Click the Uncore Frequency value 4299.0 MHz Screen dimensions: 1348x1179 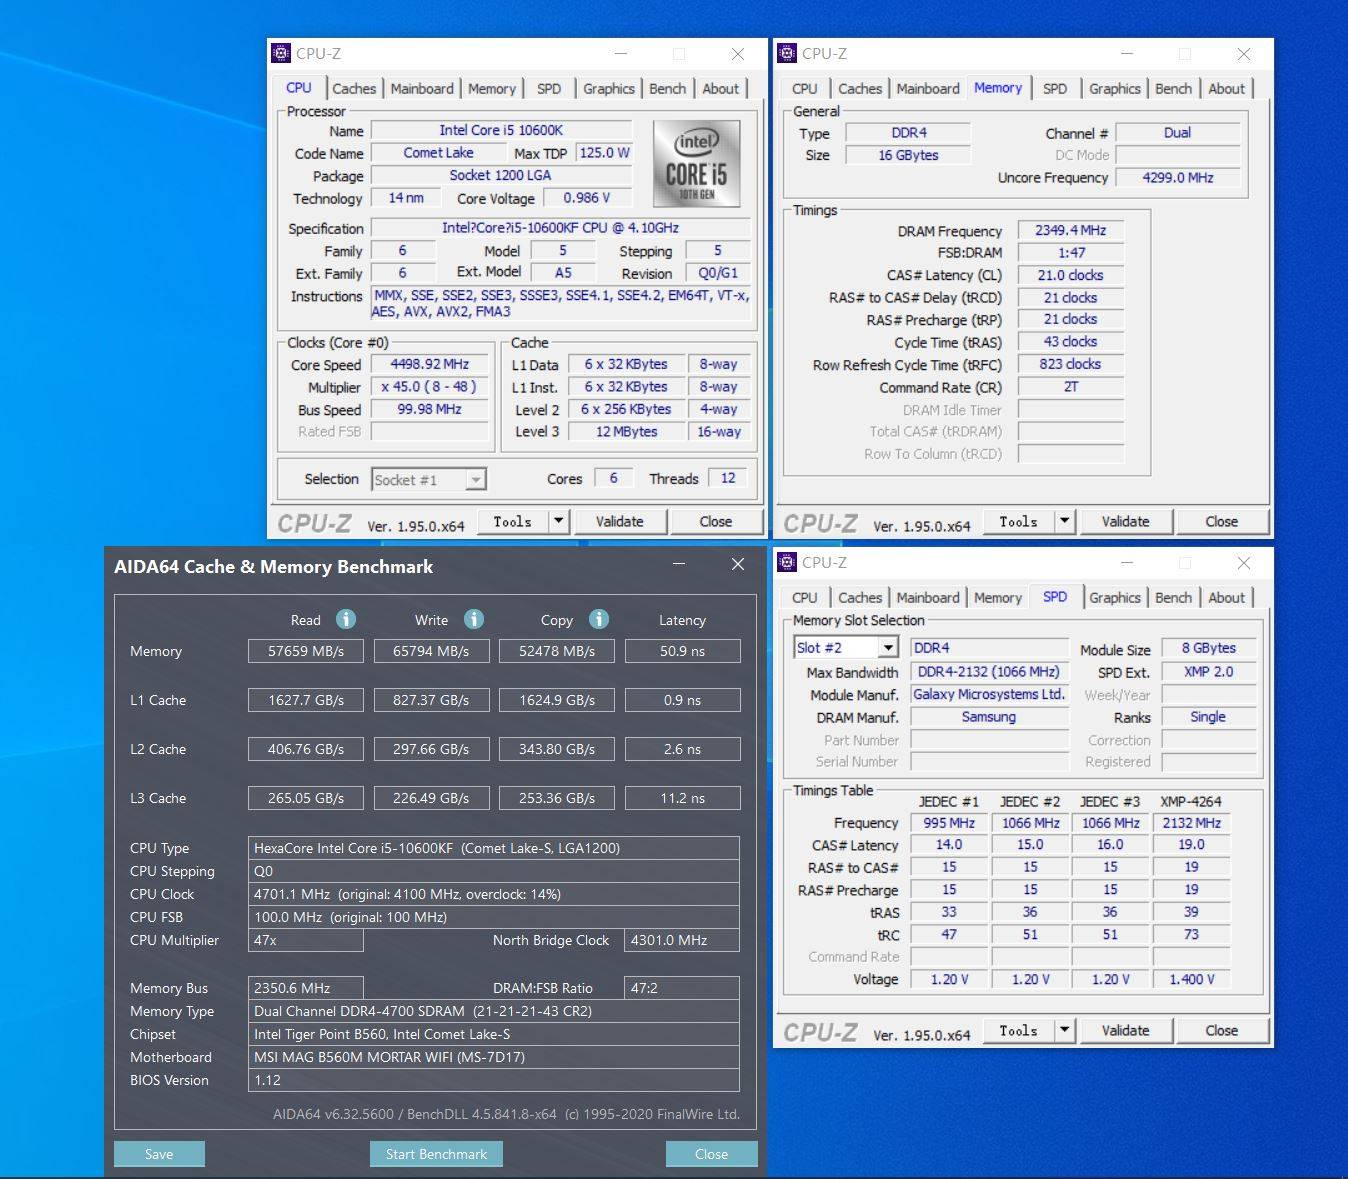click(1178, 178)
